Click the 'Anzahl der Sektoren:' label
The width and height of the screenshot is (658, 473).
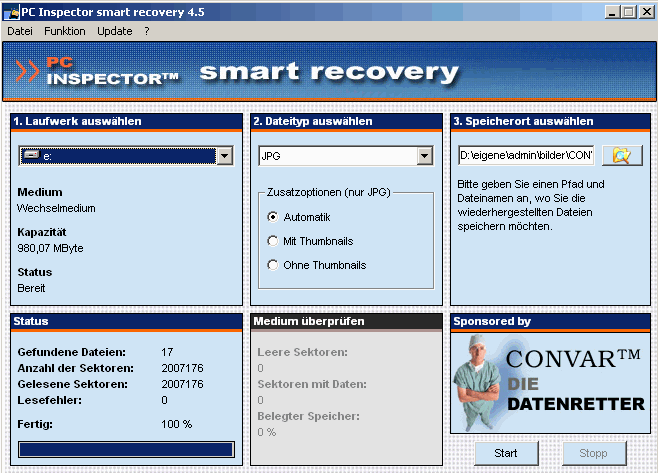(76, 368)
